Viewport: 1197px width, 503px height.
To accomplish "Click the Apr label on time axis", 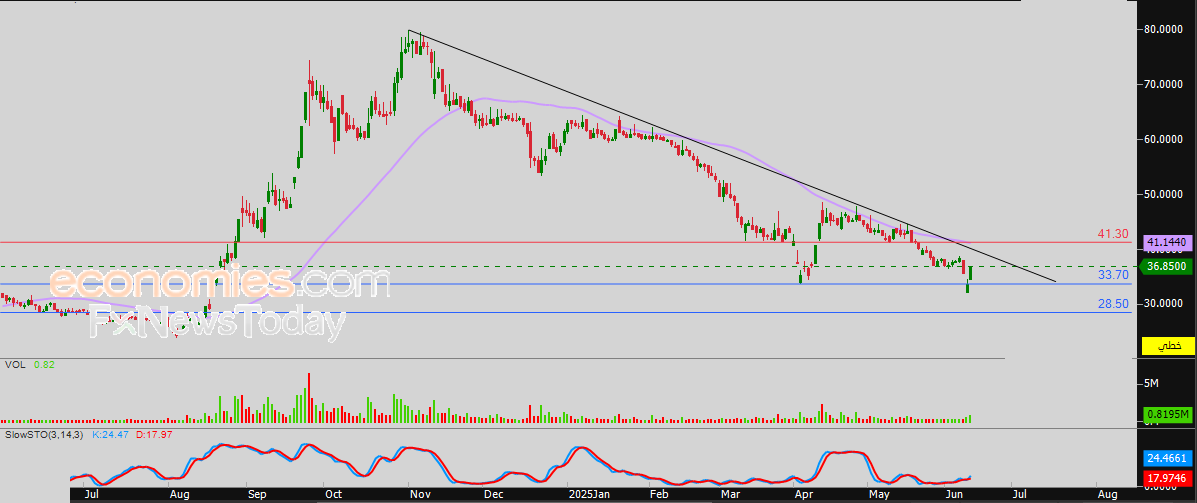I will 803,495.
